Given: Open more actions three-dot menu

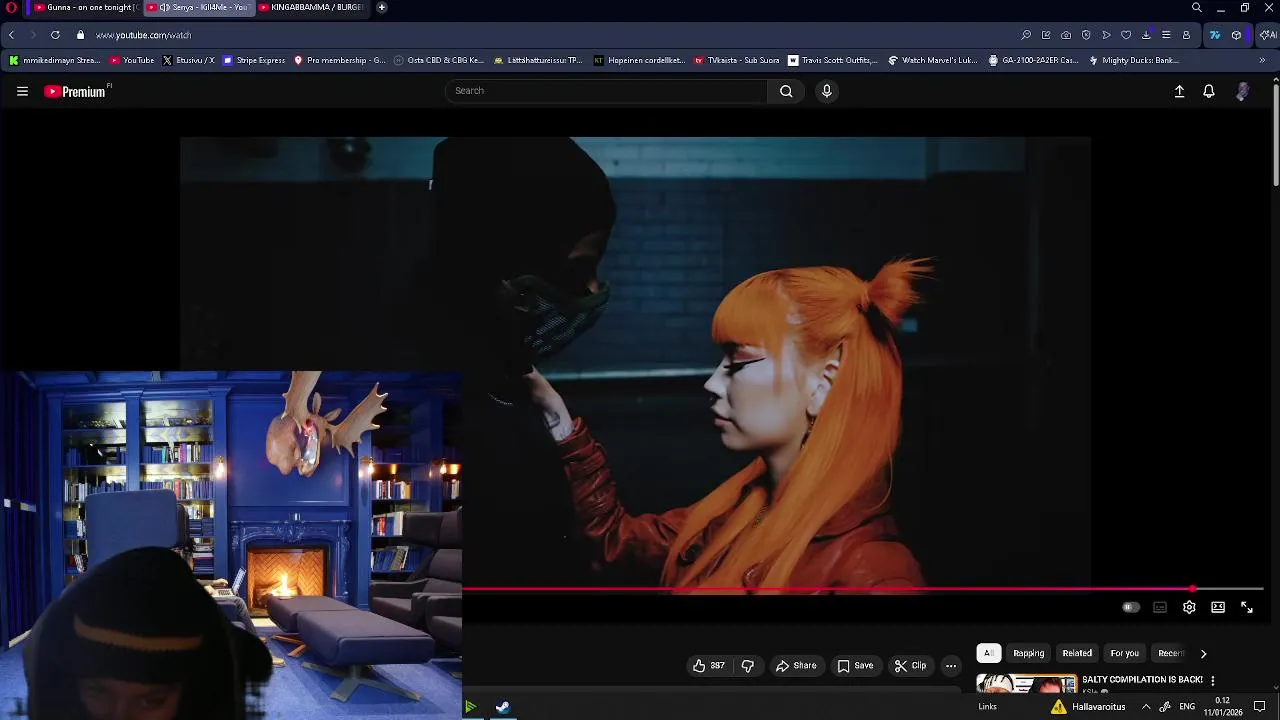Looking at the screenshot, I should click(x=951, y=666).
